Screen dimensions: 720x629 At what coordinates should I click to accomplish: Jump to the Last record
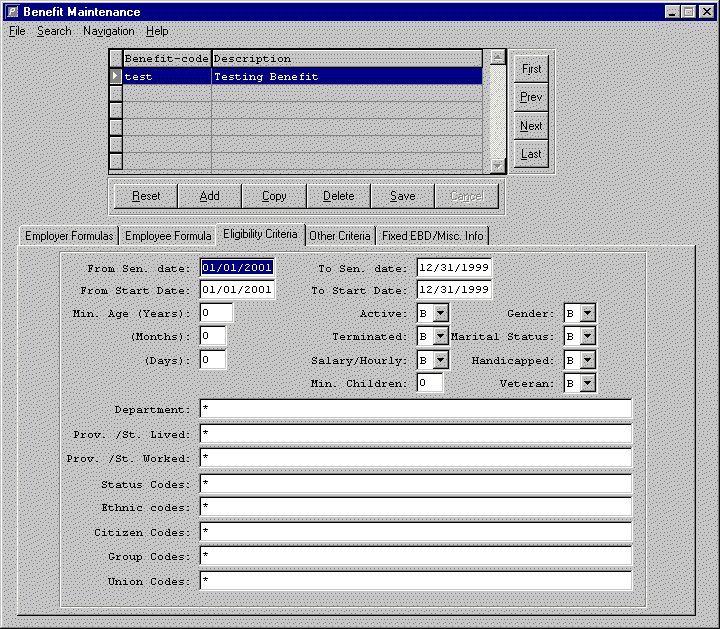click(x=532, y=154)
